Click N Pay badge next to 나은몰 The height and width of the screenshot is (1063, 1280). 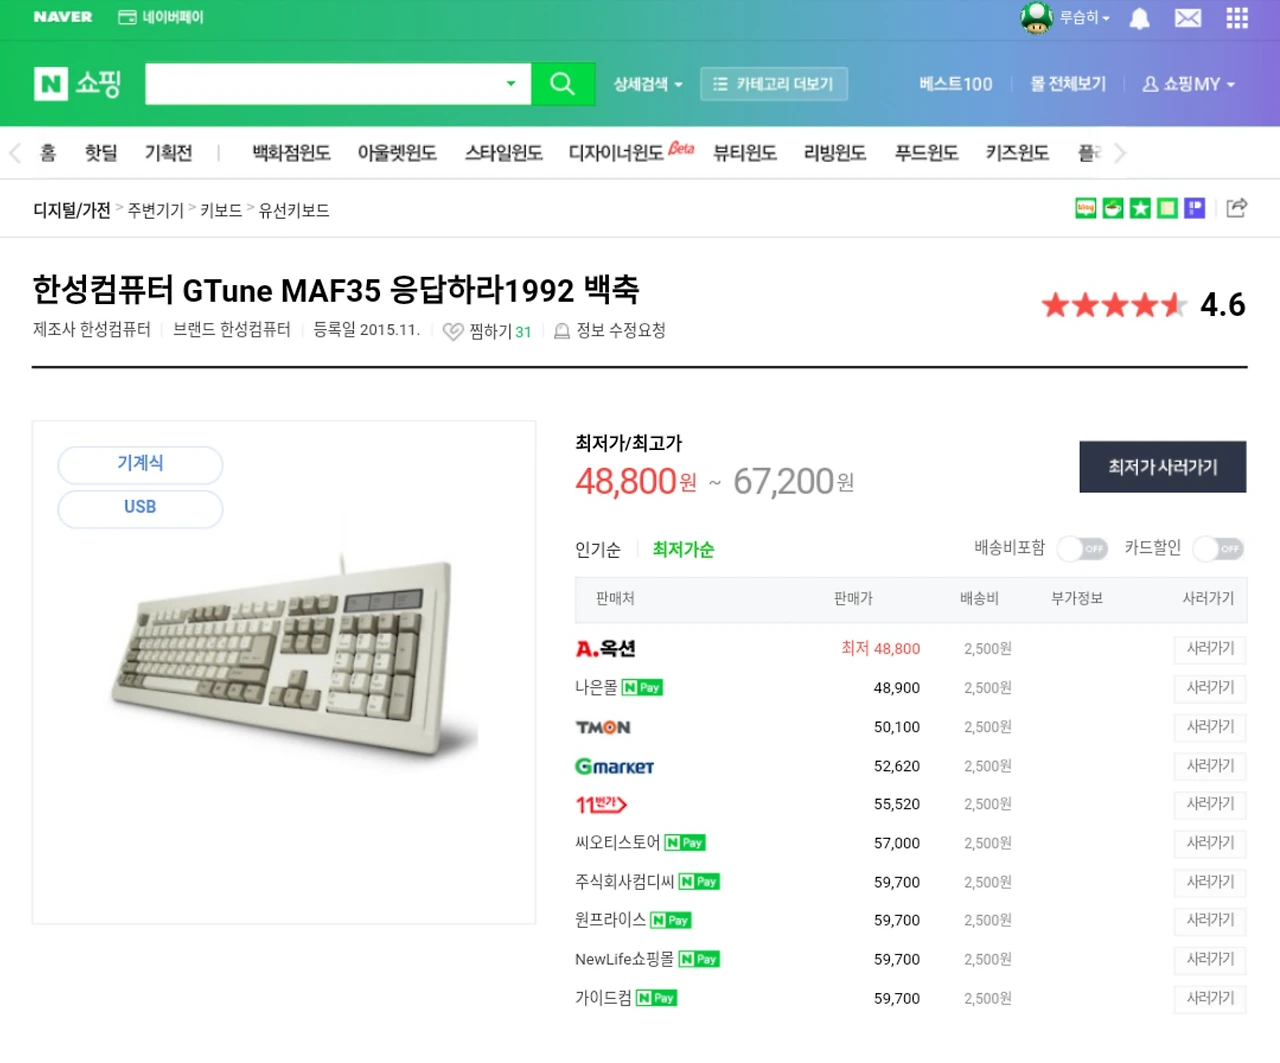pyautogui.click(x=642, y=688)
